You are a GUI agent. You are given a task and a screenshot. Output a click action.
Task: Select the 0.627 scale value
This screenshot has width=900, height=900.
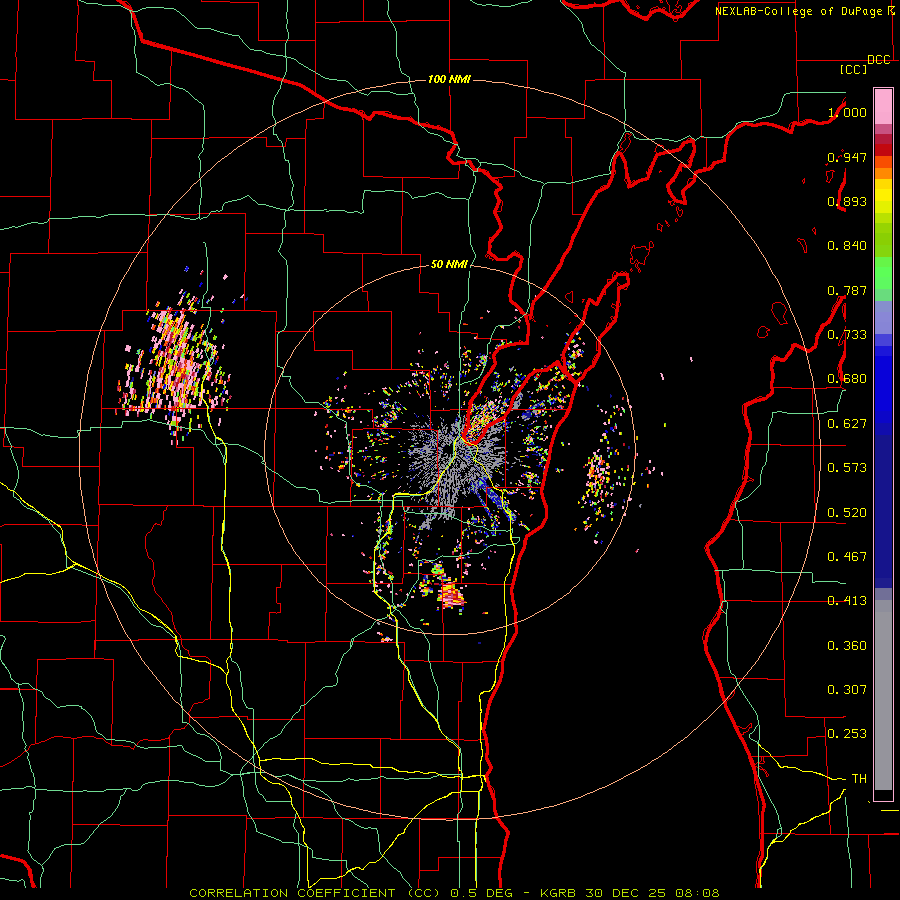[847, 424]
